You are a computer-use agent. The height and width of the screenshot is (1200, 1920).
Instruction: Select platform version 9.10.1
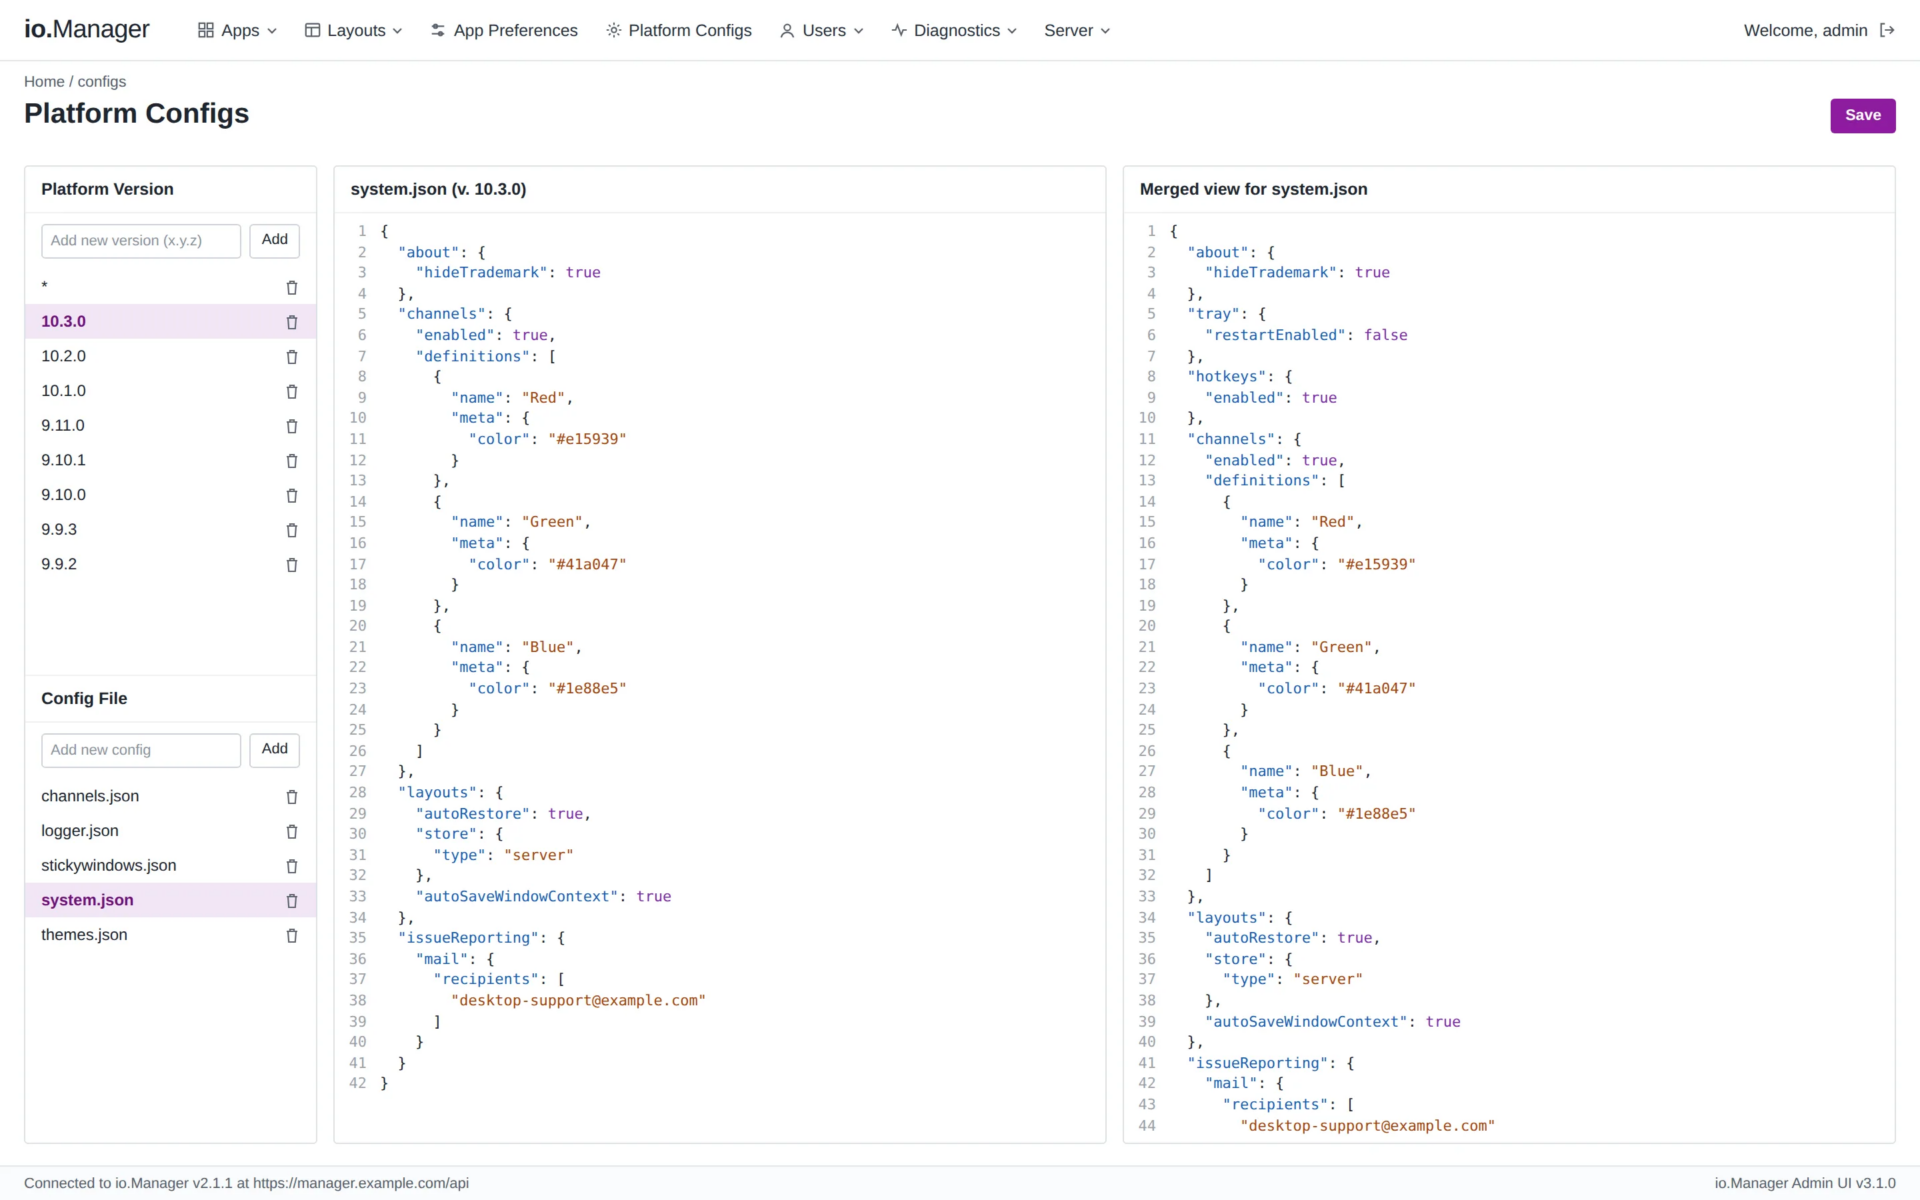(x=171, y=460)
